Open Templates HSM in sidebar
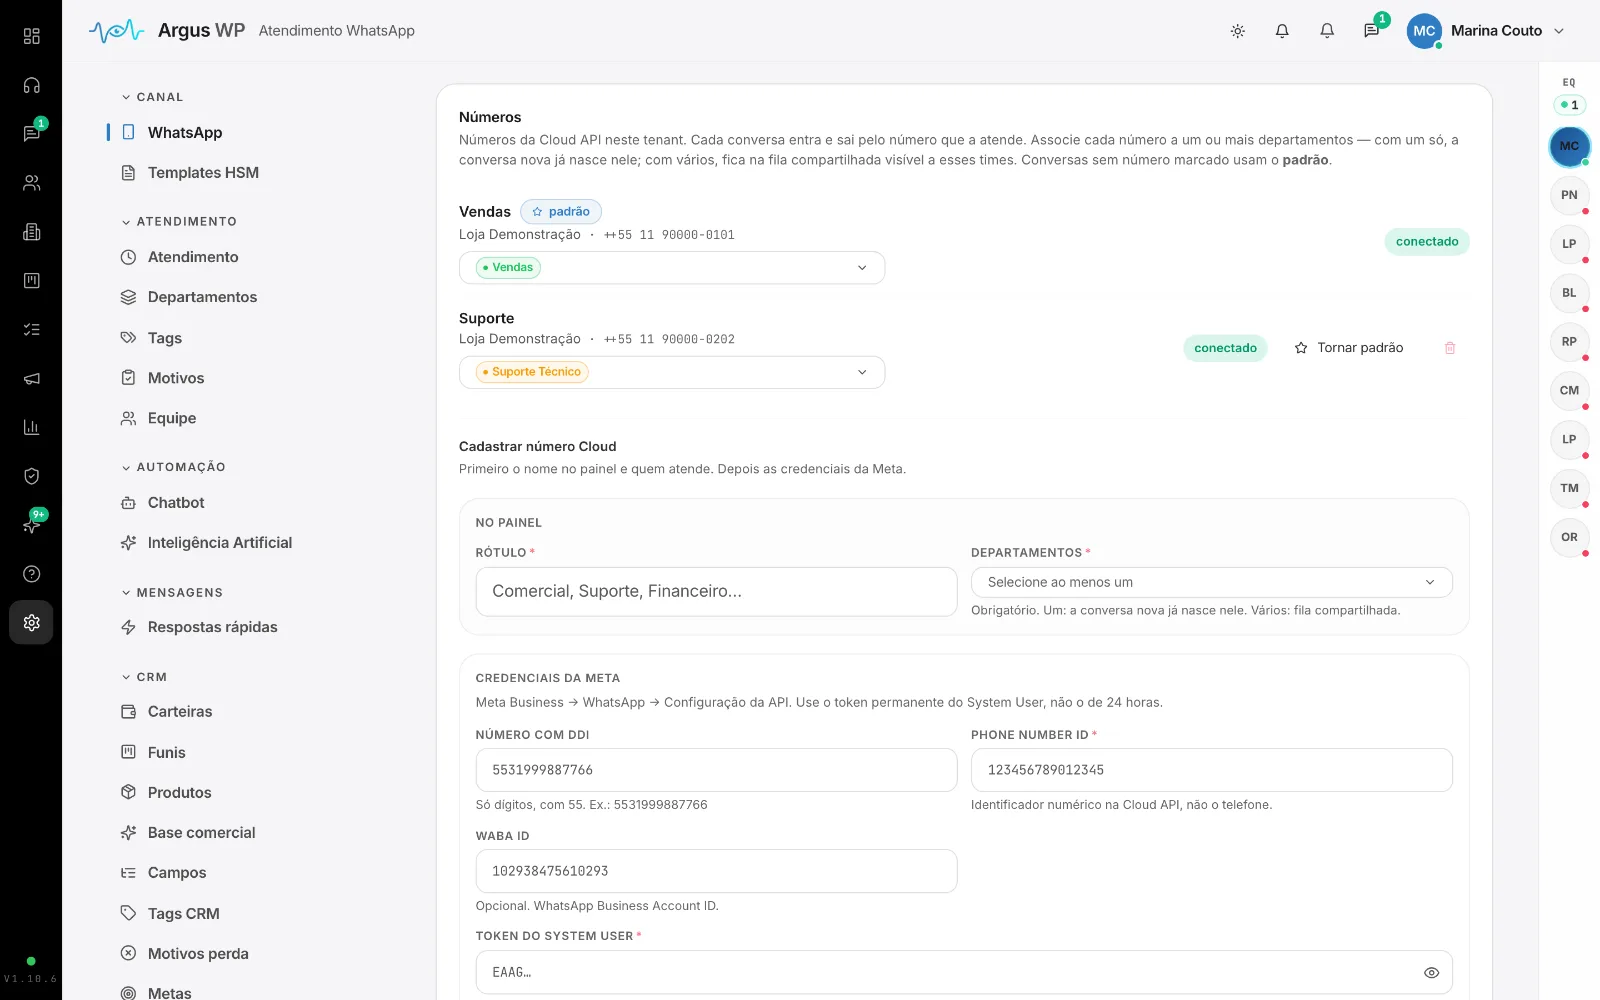 (203, 173)
